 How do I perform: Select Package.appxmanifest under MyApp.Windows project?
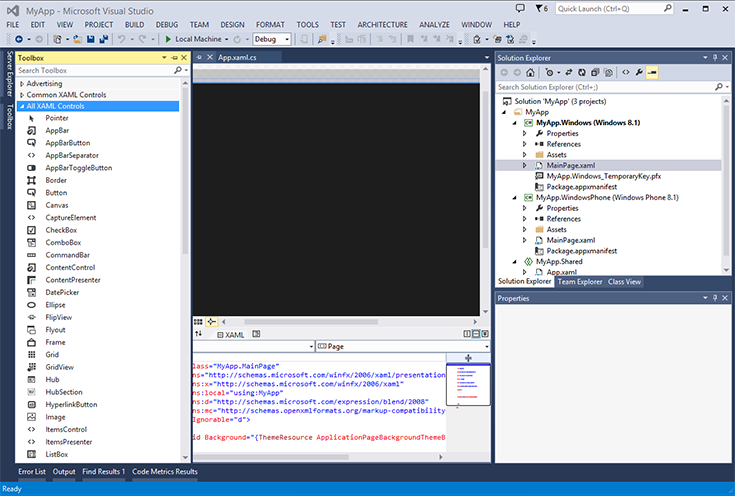coord(581,187)
